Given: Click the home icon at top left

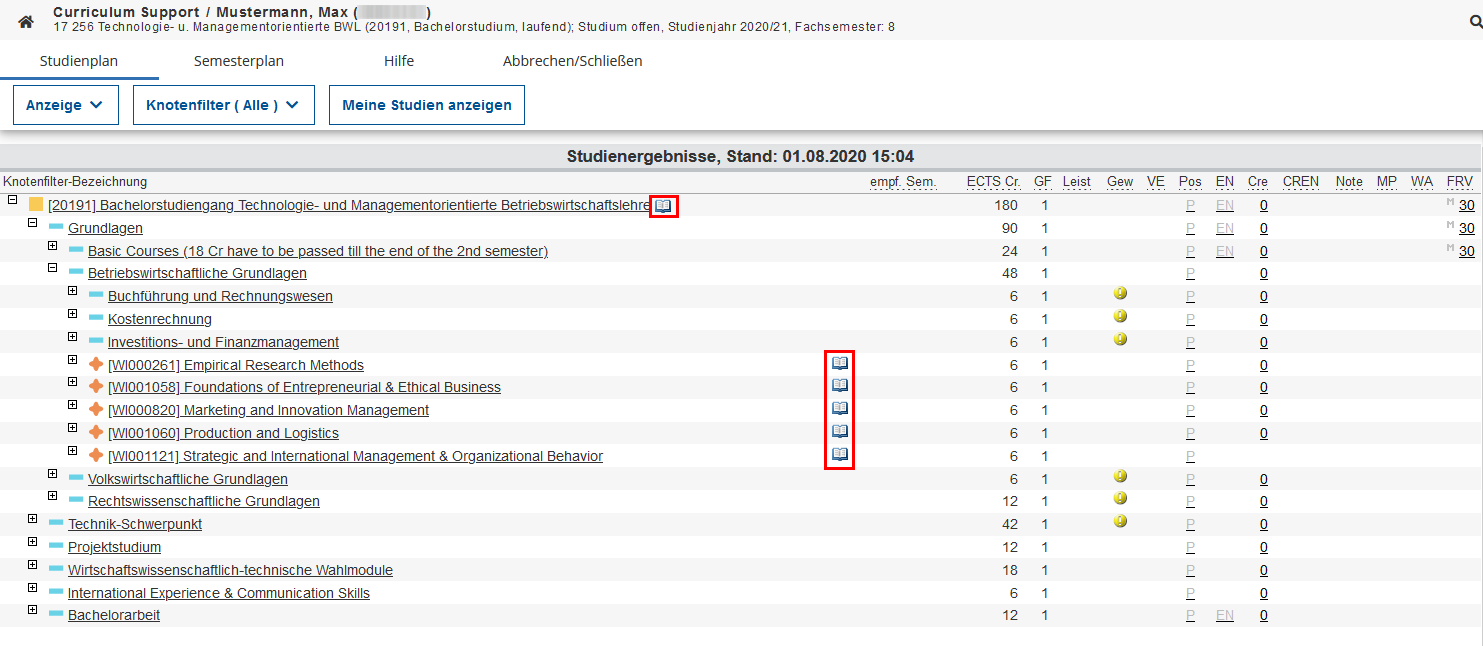Looking at the screenshot, I should (x=26, y=21).
